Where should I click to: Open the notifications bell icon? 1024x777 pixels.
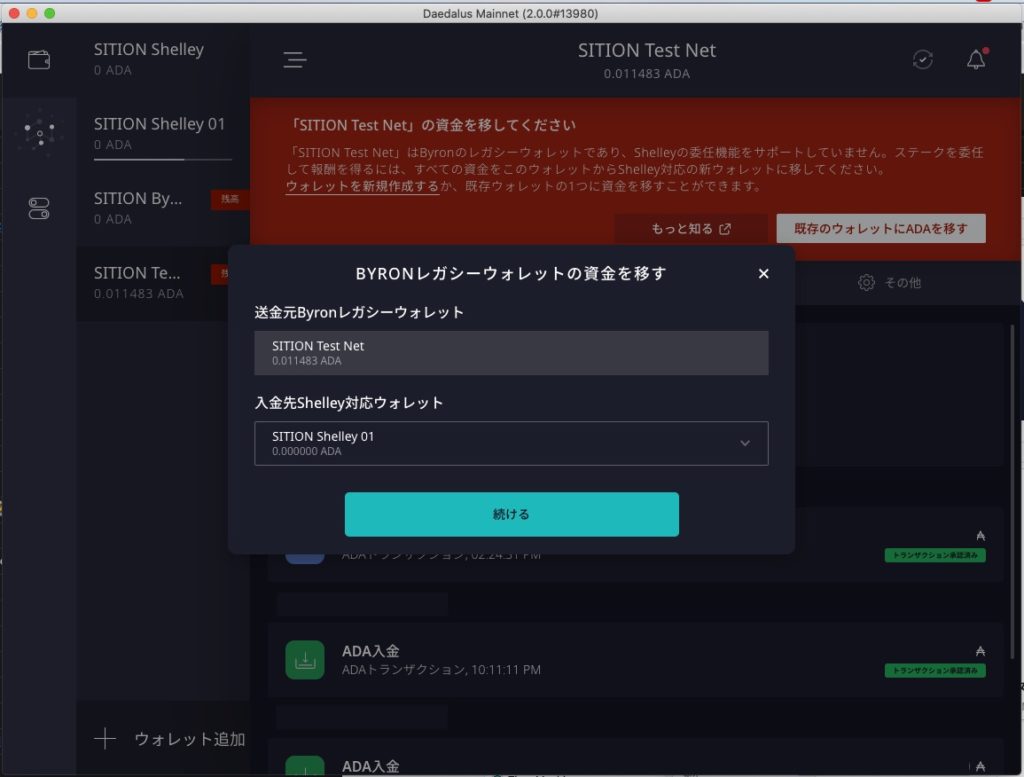pyautogui.click(x=976, y=60)
